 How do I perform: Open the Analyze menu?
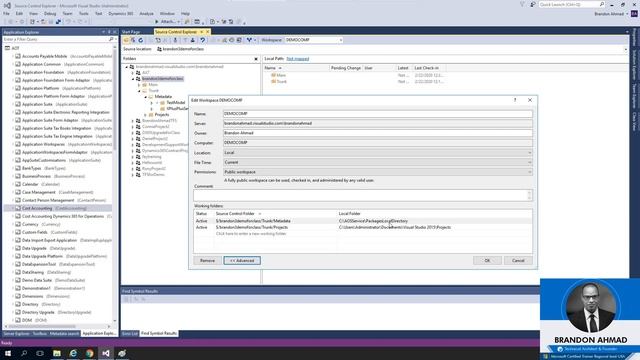tap(146, 13)
